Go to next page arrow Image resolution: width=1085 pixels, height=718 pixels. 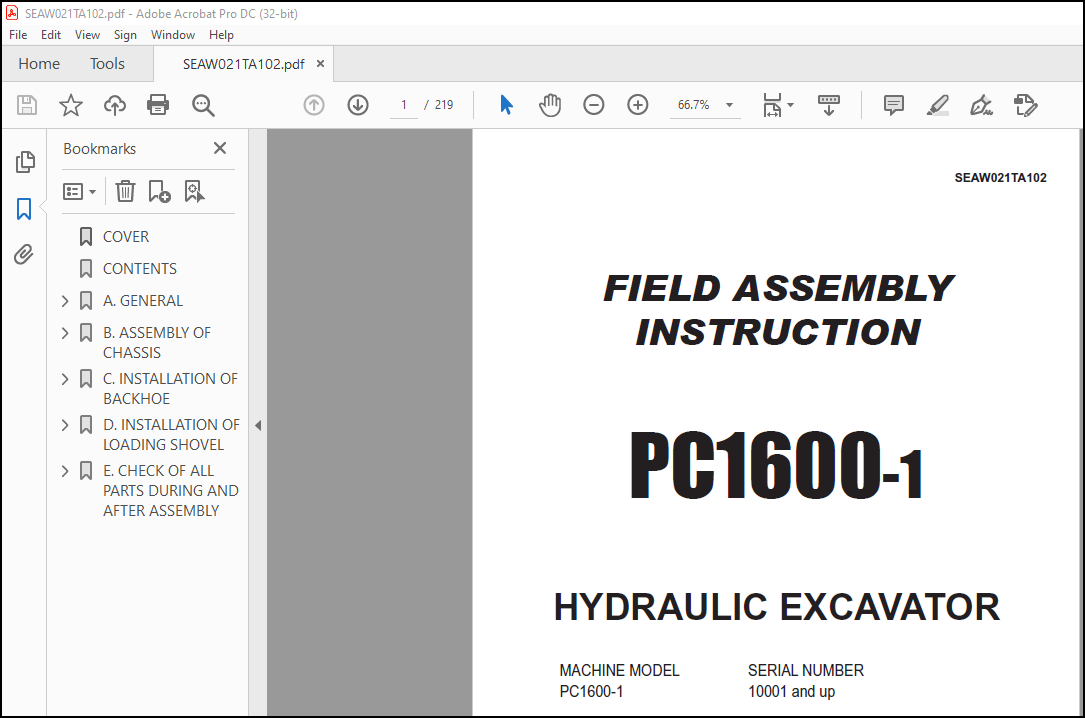pos(358,105)
